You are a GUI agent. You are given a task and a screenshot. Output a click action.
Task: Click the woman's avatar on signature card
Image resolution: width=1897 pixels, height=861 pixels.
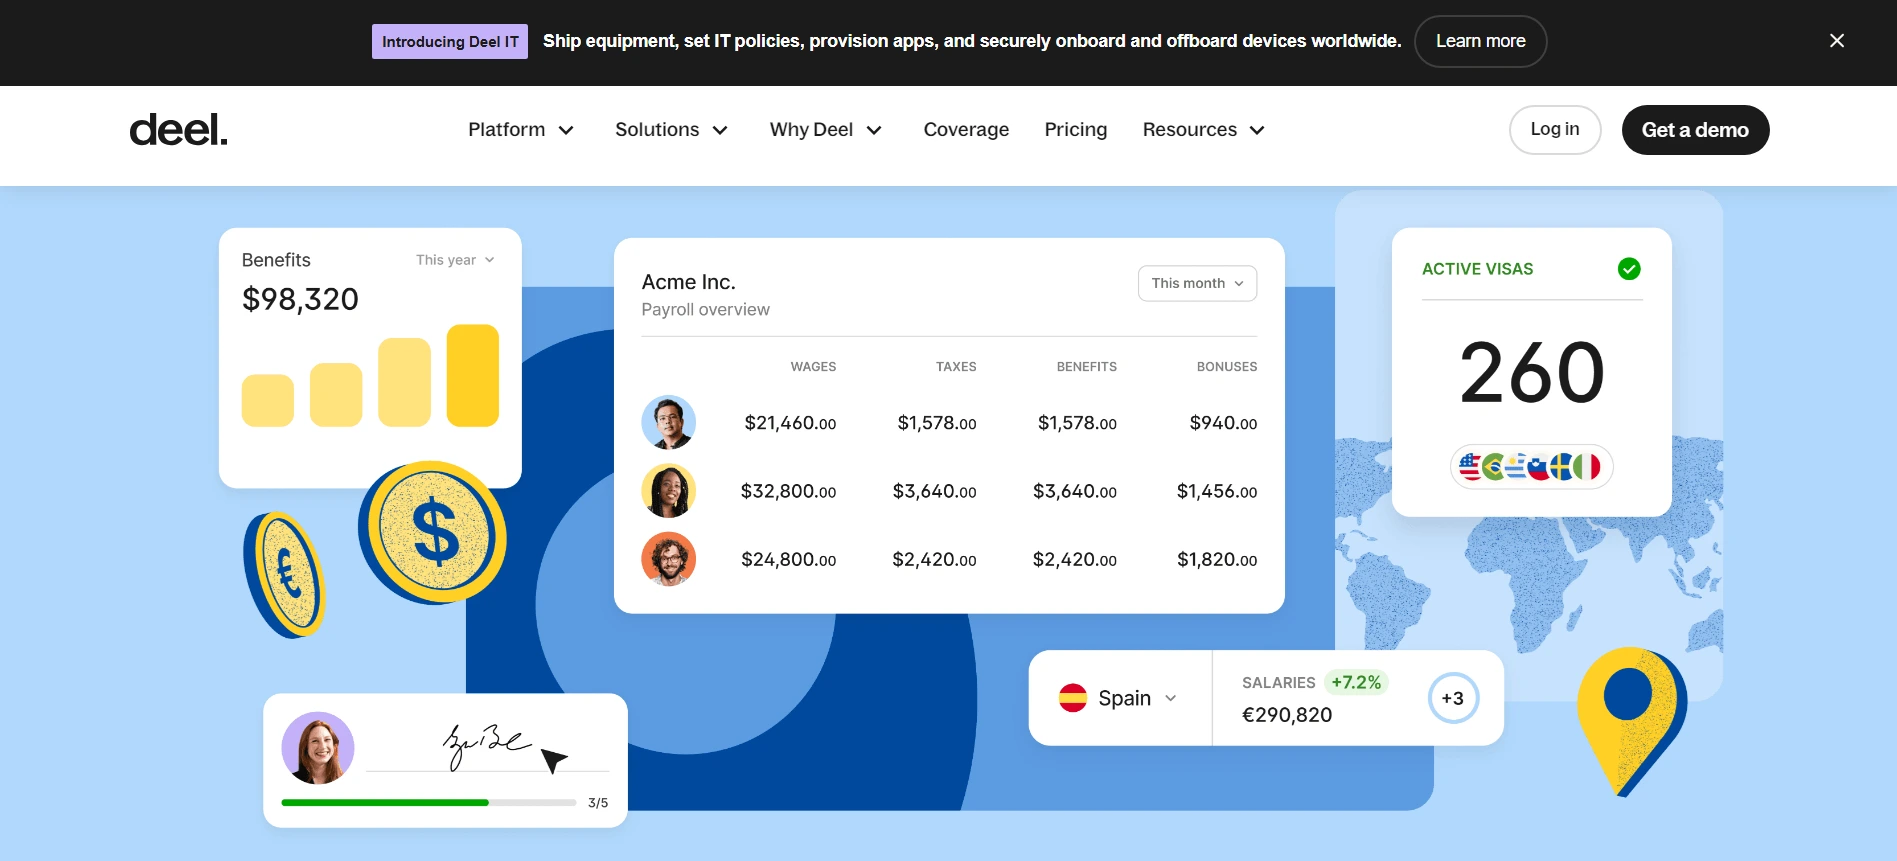point(318,748)
